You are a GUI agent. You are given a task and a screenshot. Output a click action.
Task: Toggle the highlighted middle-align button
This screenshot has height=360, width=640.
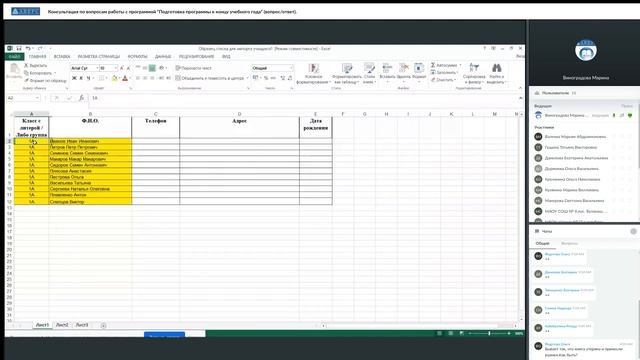(152, 68)
